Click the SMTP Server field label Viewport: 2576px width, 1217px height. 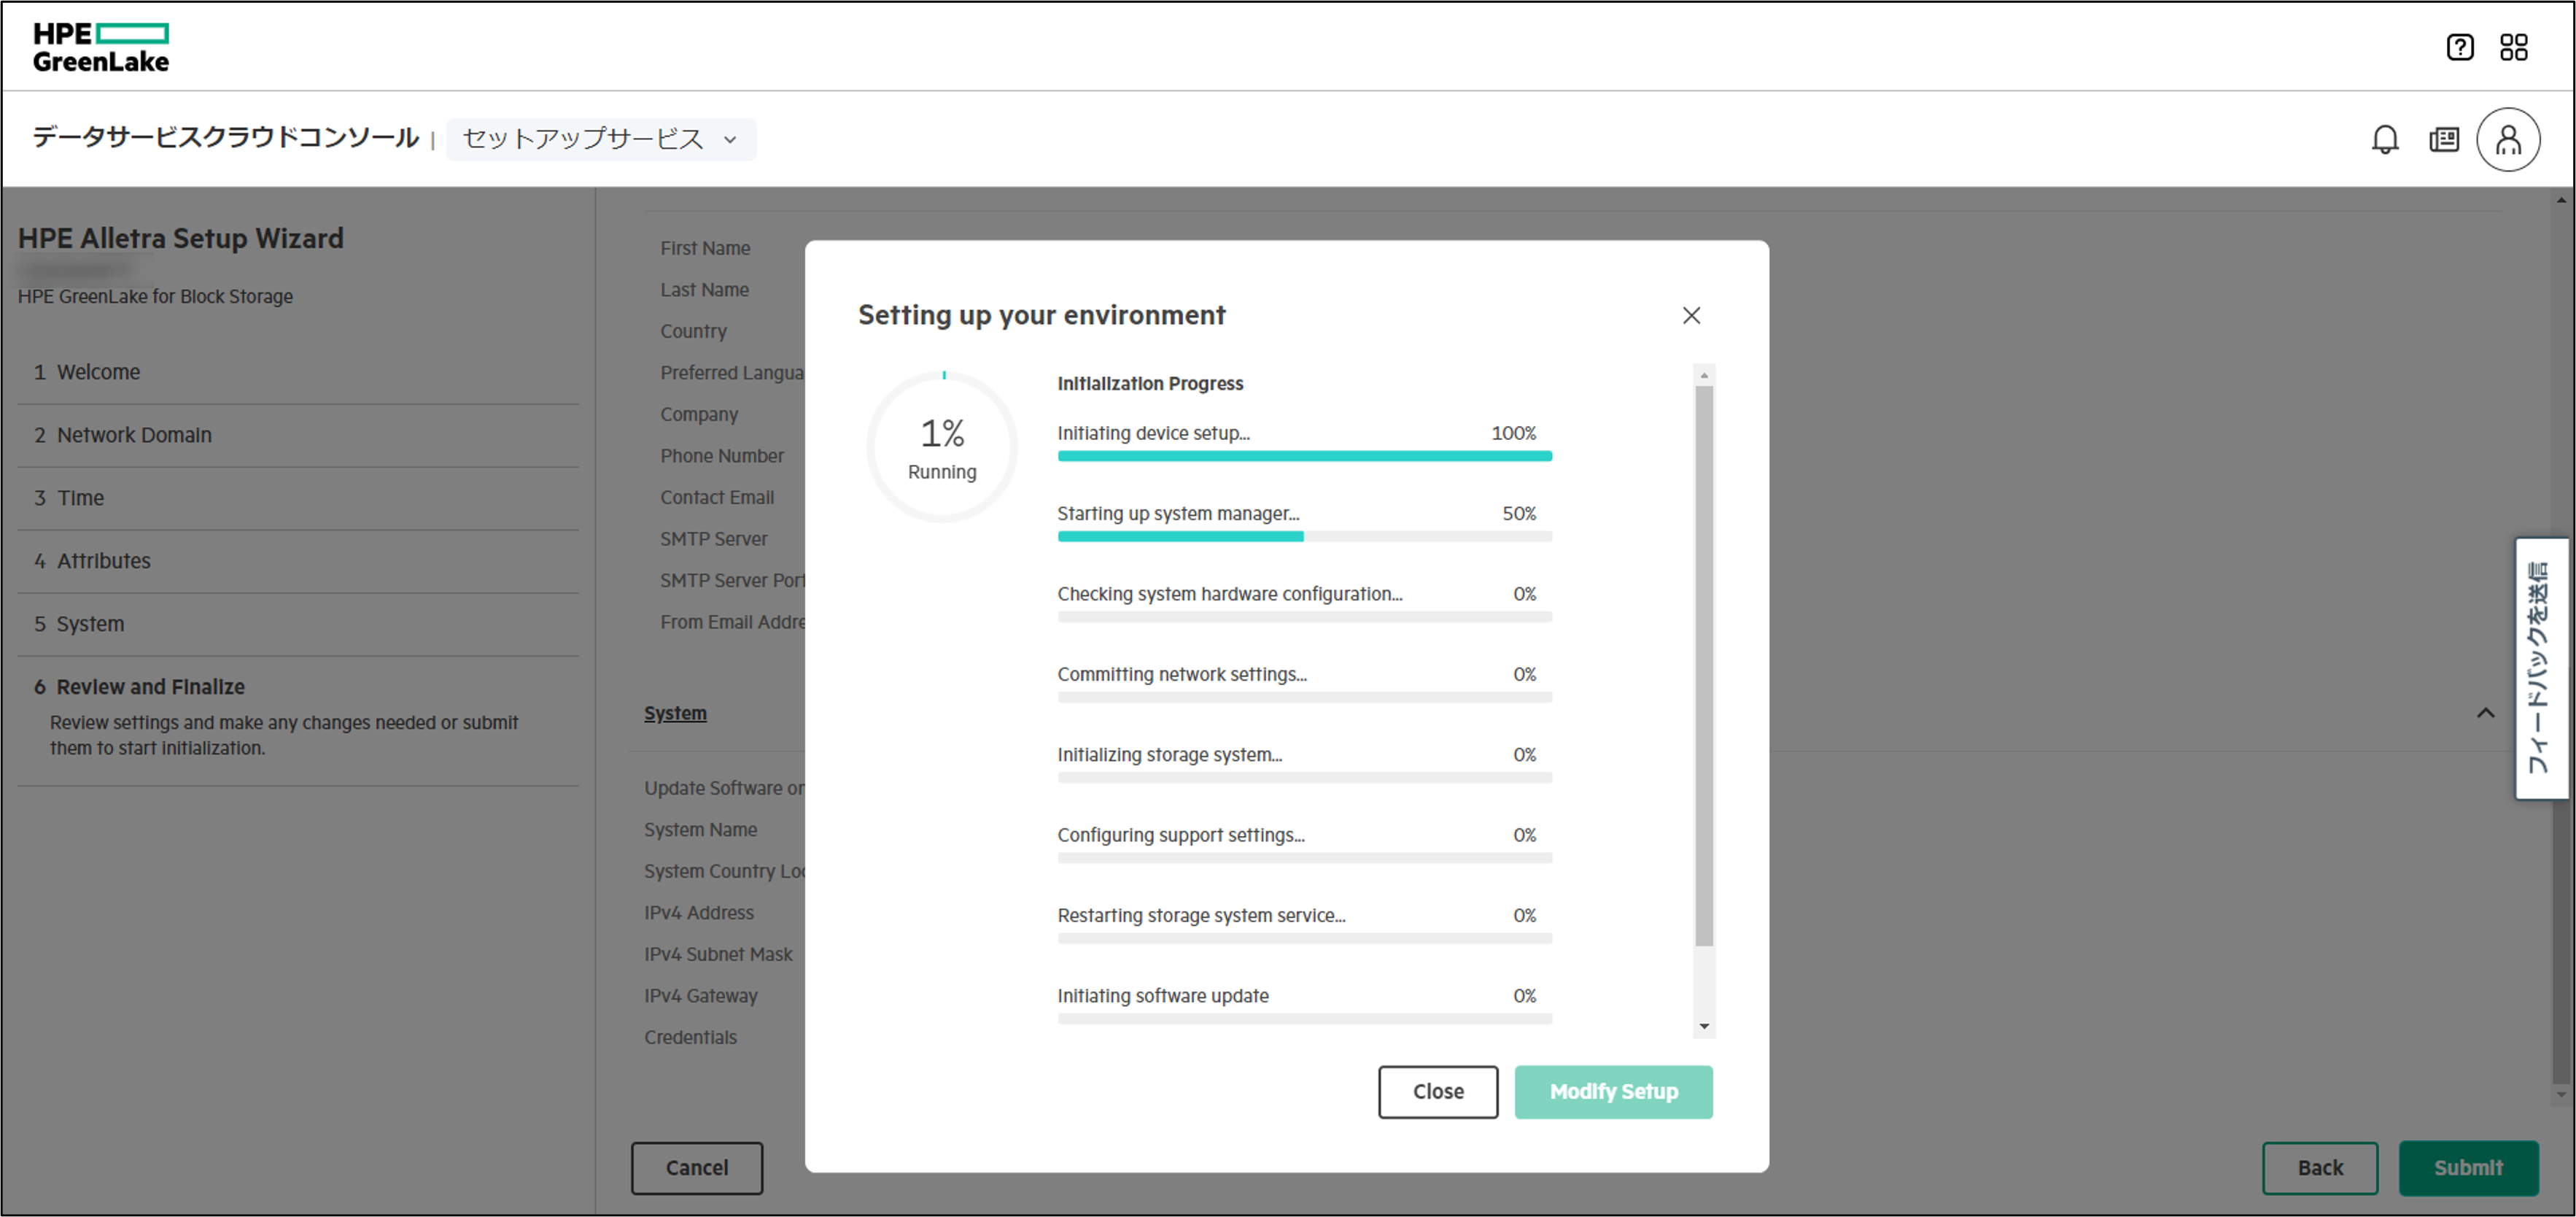pos(713,539)
